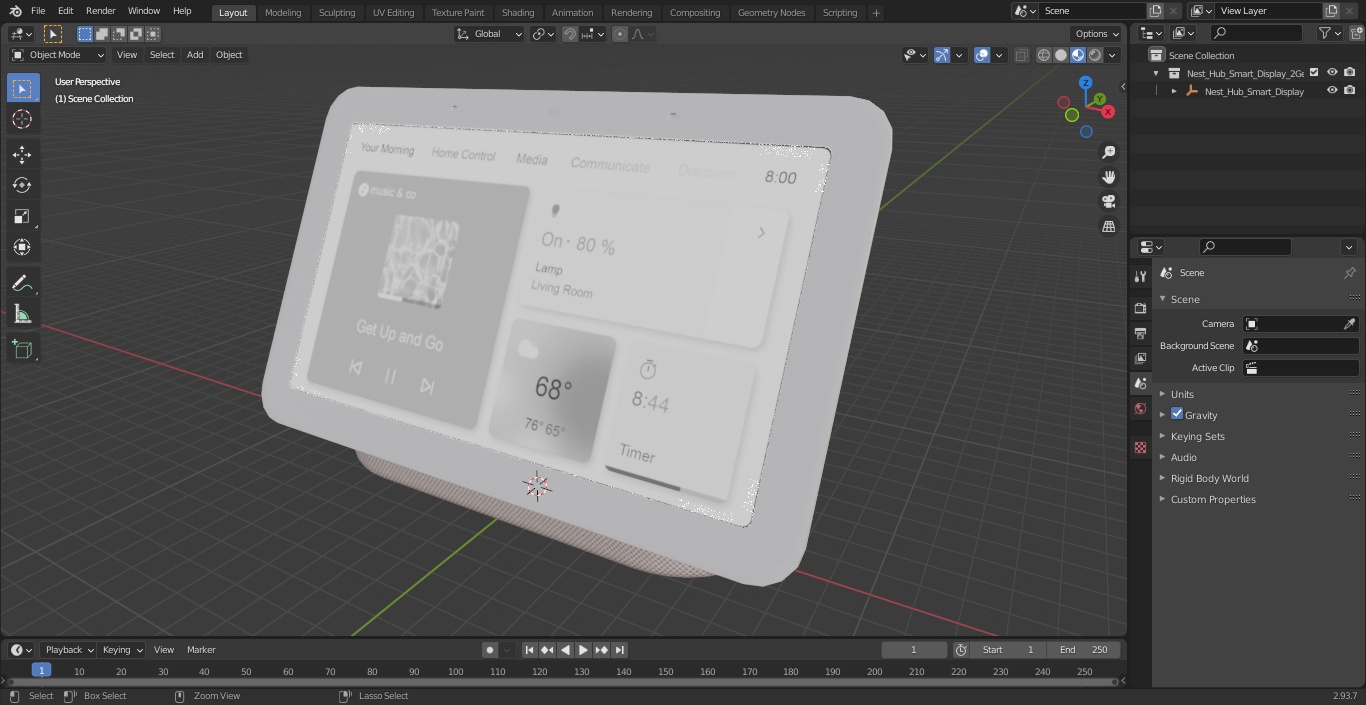
Task: Toggle the Gravity checkbox
Action: [1177, 414]
